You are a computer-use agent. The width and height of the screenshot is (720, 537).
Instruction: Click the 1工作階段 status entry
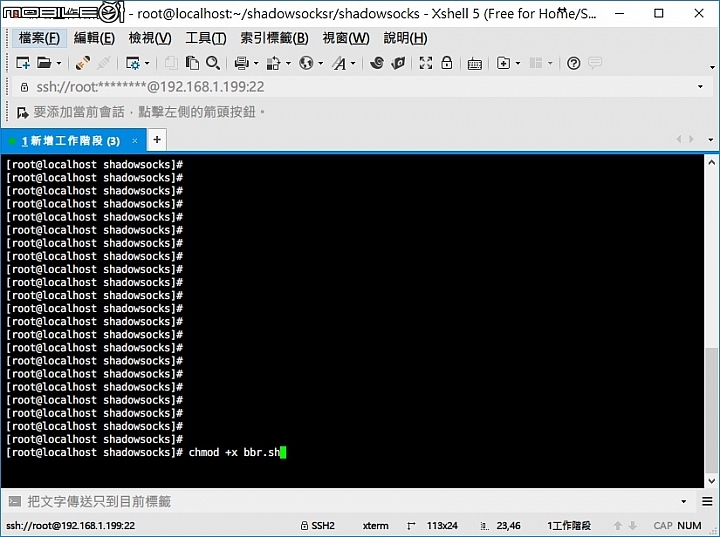coord(569,526)
